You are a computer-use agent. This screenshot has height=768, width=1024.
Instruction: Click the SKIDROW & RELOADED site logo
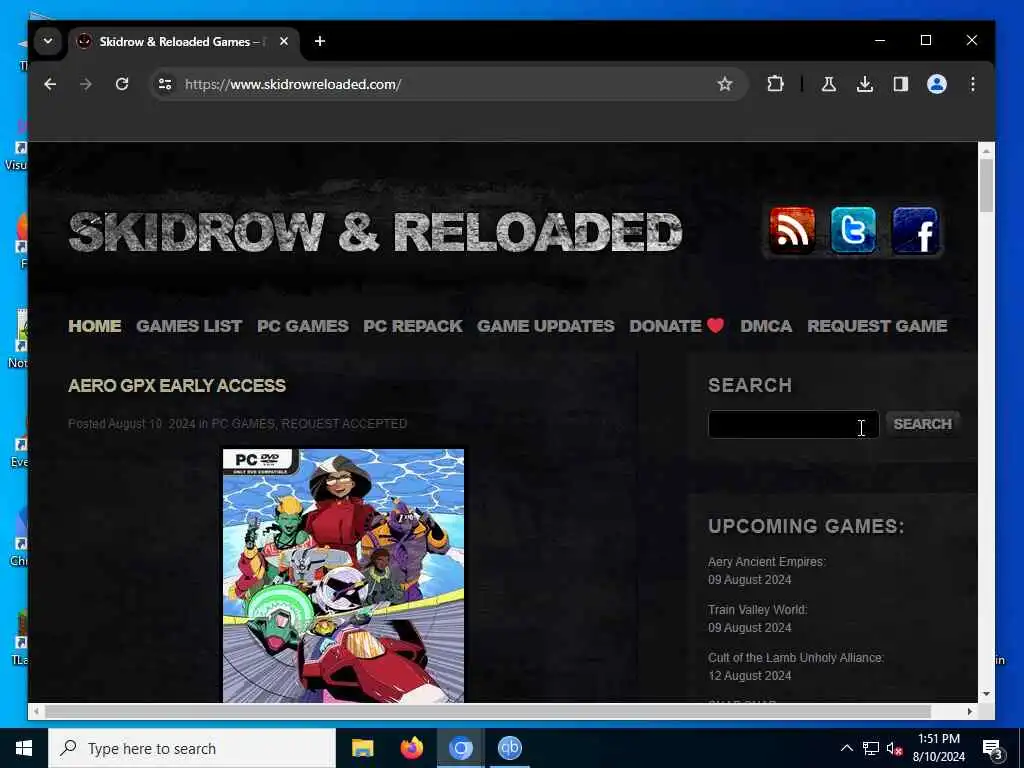tap(376, 232)
